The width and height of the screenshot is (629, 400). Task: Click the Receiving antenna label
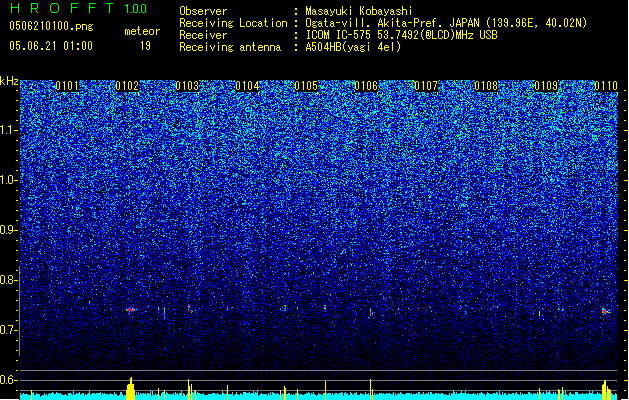tap(230, 47)
